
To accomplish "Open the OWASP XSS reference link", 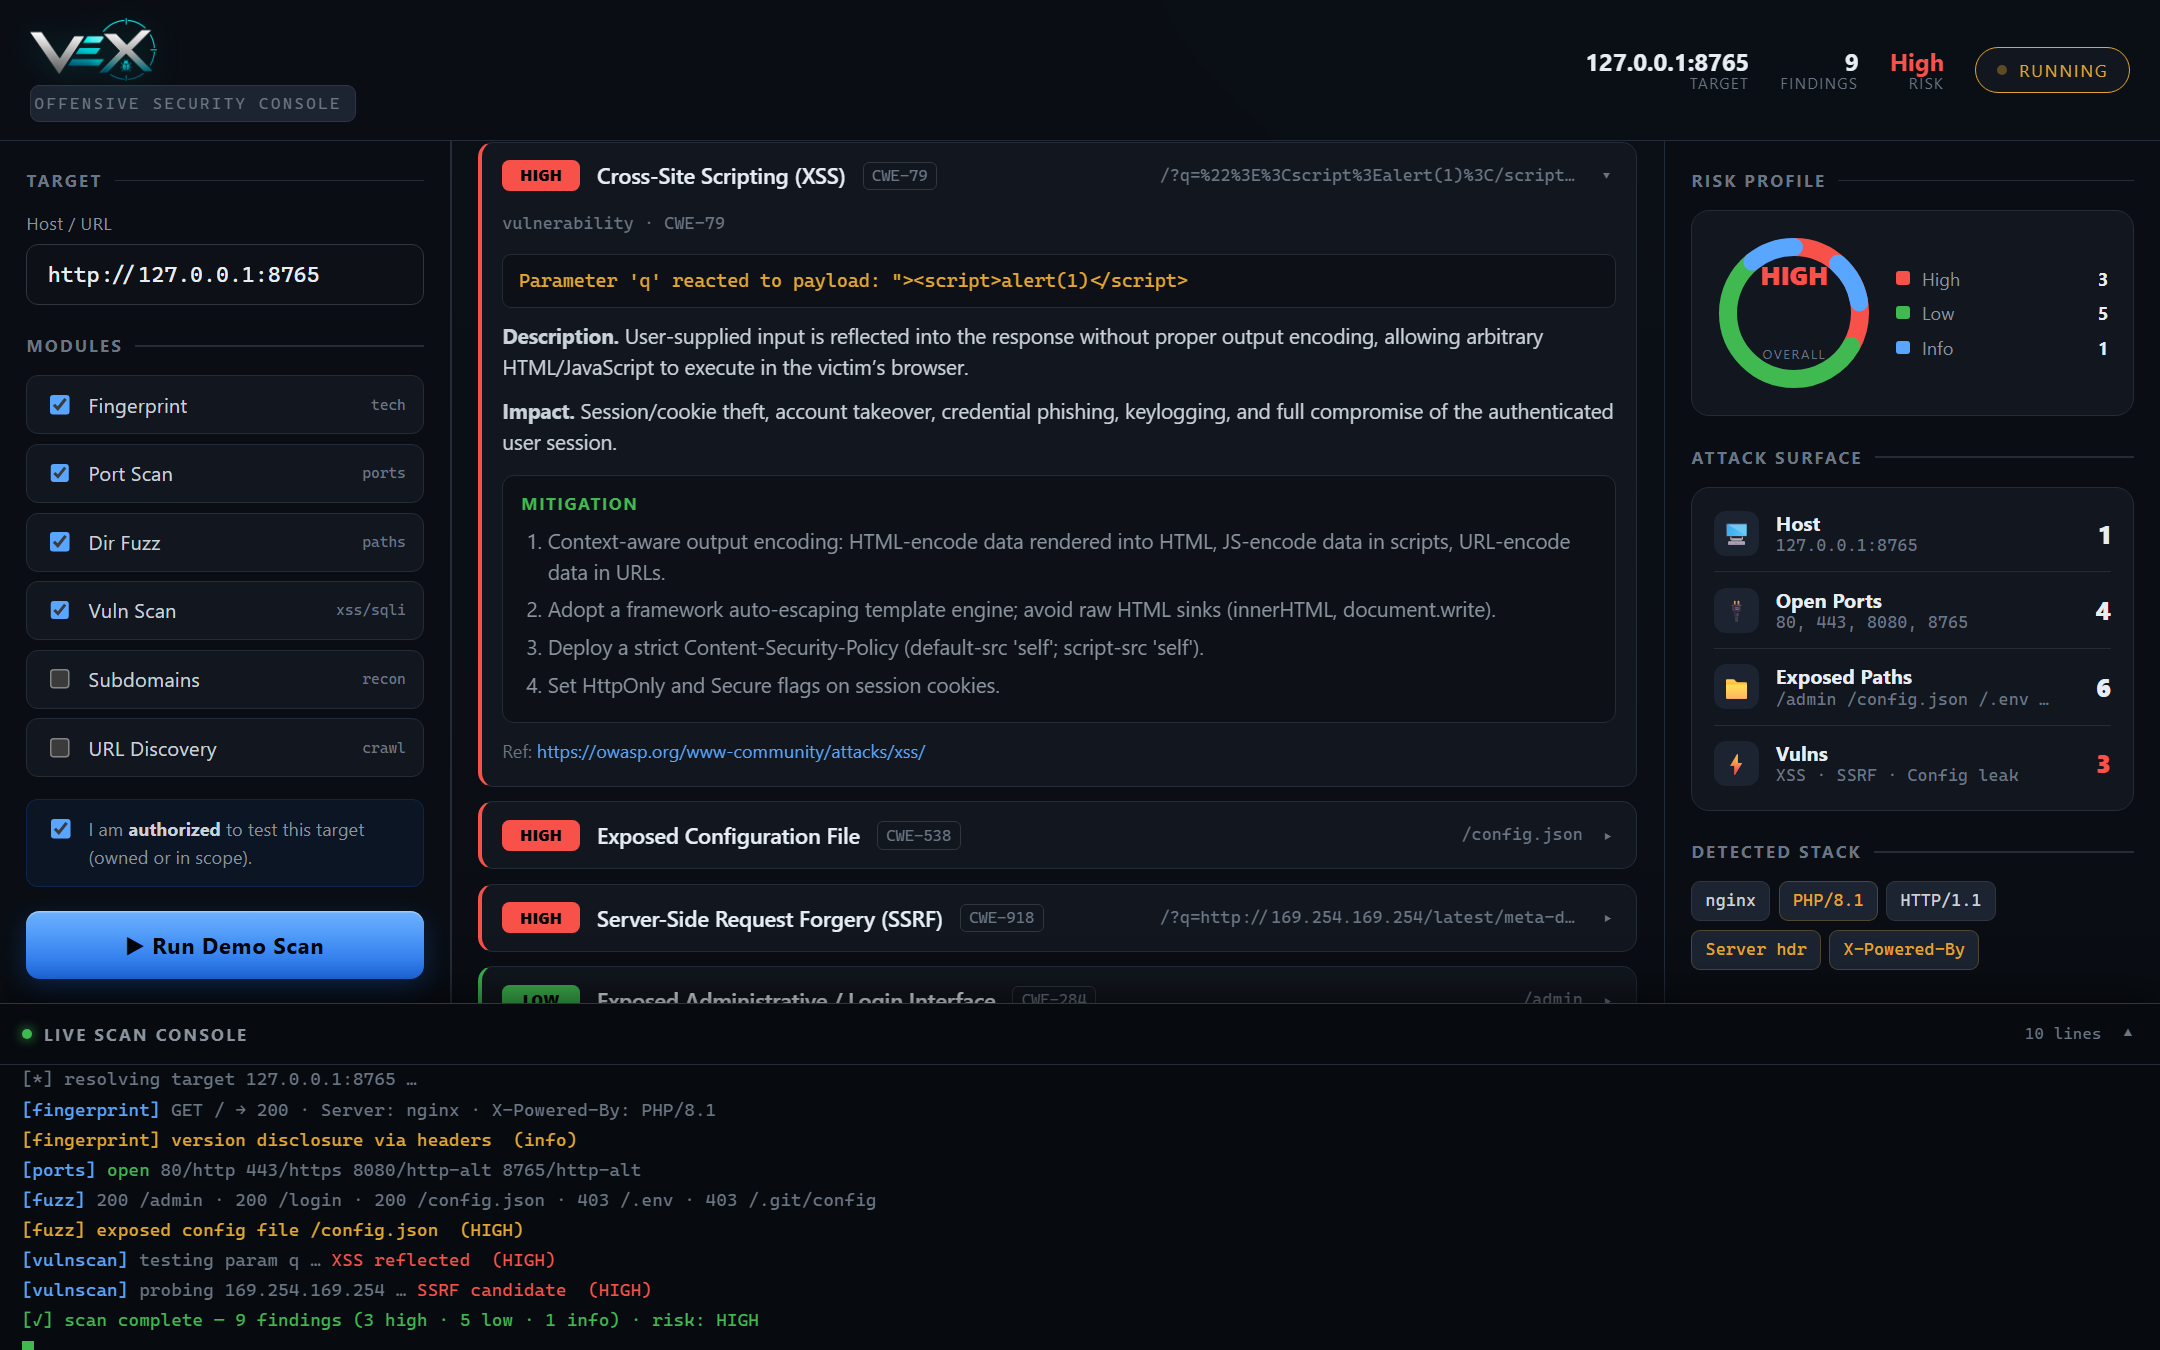I will click(x=731, y=751).
